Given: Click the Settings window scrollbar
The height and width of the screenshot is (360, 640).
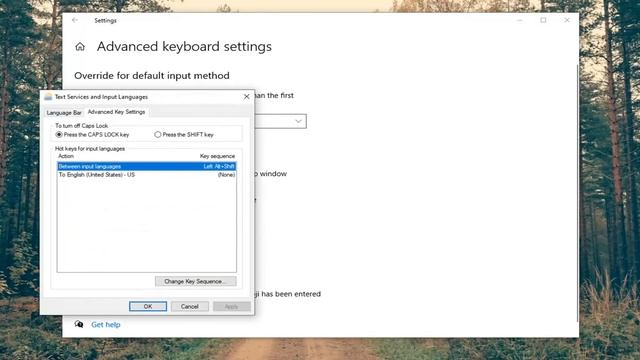Looking at the screenshot, I should click(x=578, y=194).
